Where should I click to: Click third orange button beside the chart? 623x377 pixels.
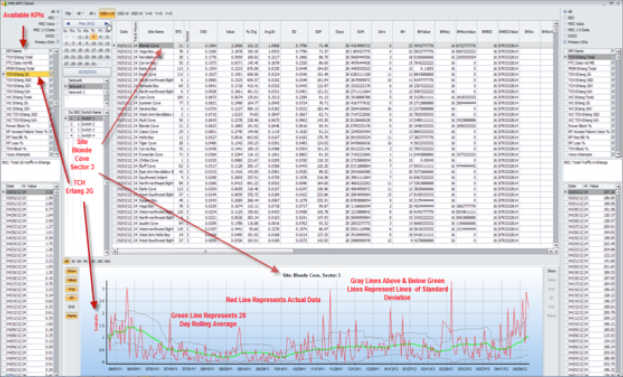pos(72,289)
